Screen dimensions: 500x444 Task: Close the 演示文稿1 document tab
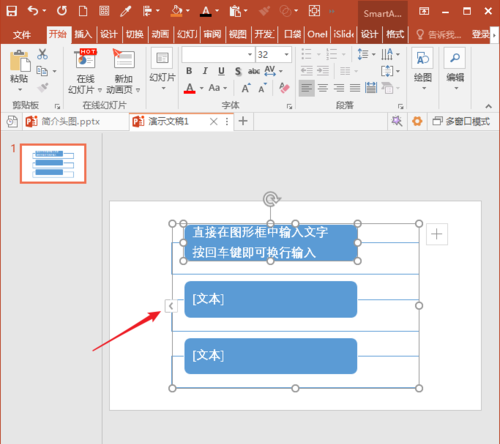pos(214,121)
